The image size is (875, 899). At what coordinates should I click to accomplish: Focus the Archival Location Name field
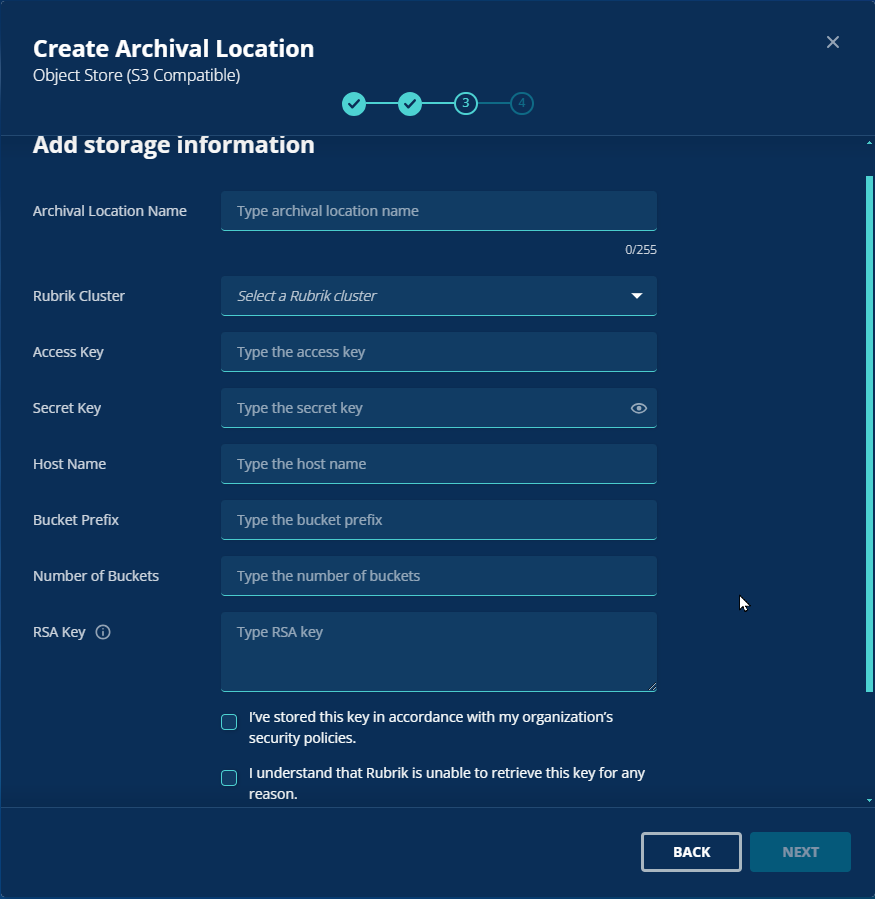tap(439, 211)
